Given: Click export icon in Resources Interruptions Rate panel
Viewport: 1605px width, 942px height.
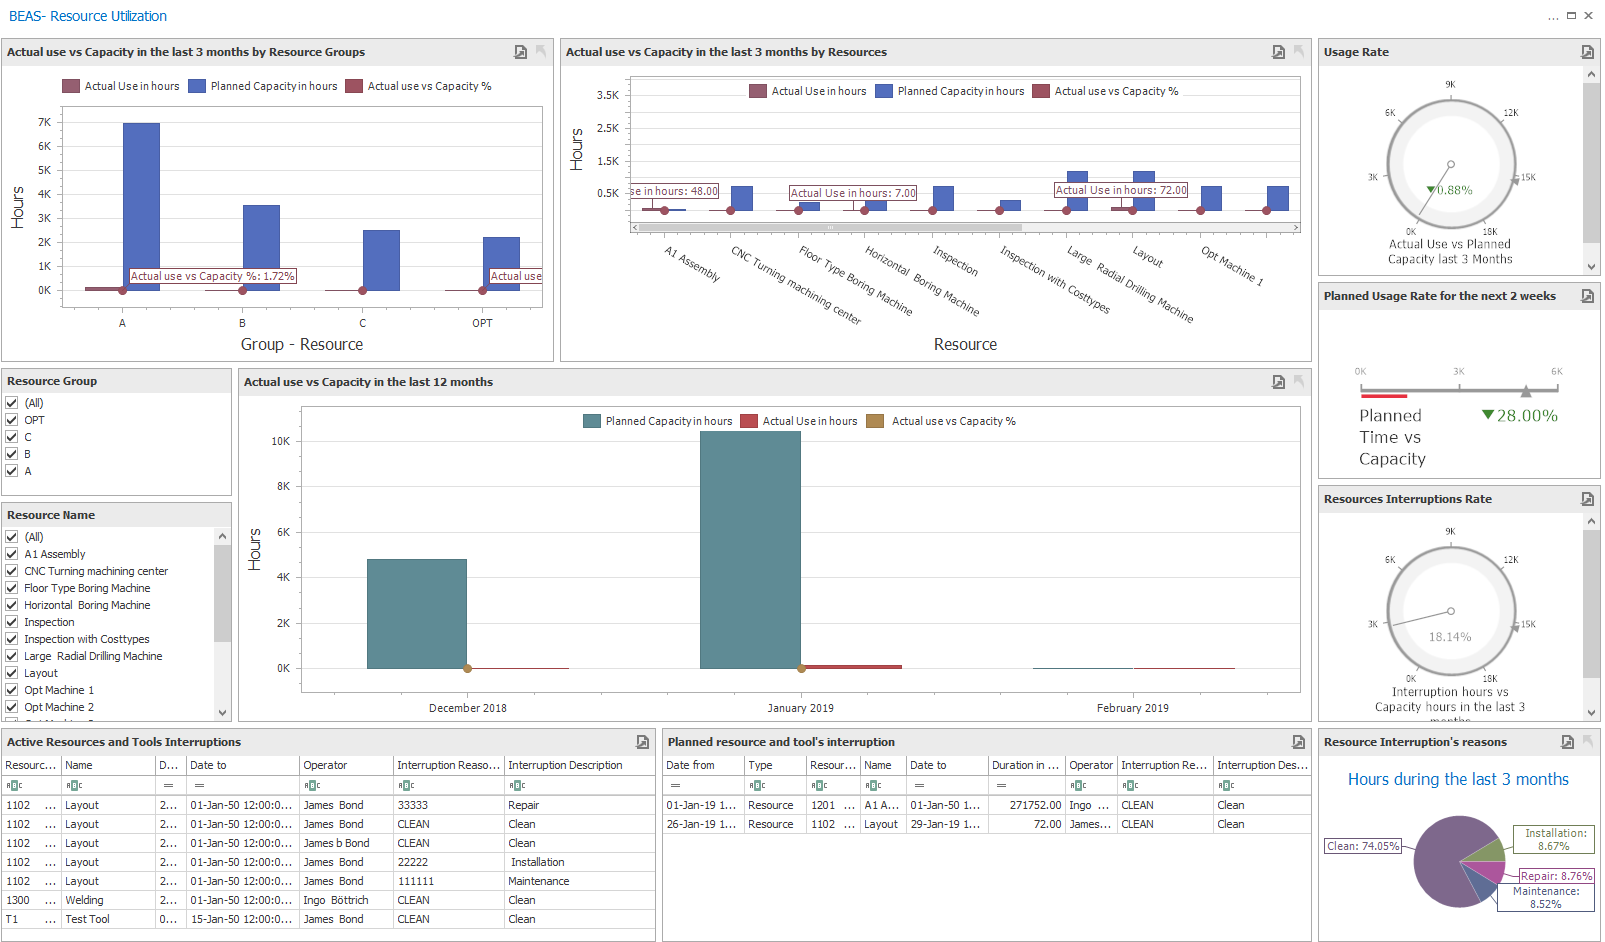Looking at the screenshot, I should point(1587,499).
